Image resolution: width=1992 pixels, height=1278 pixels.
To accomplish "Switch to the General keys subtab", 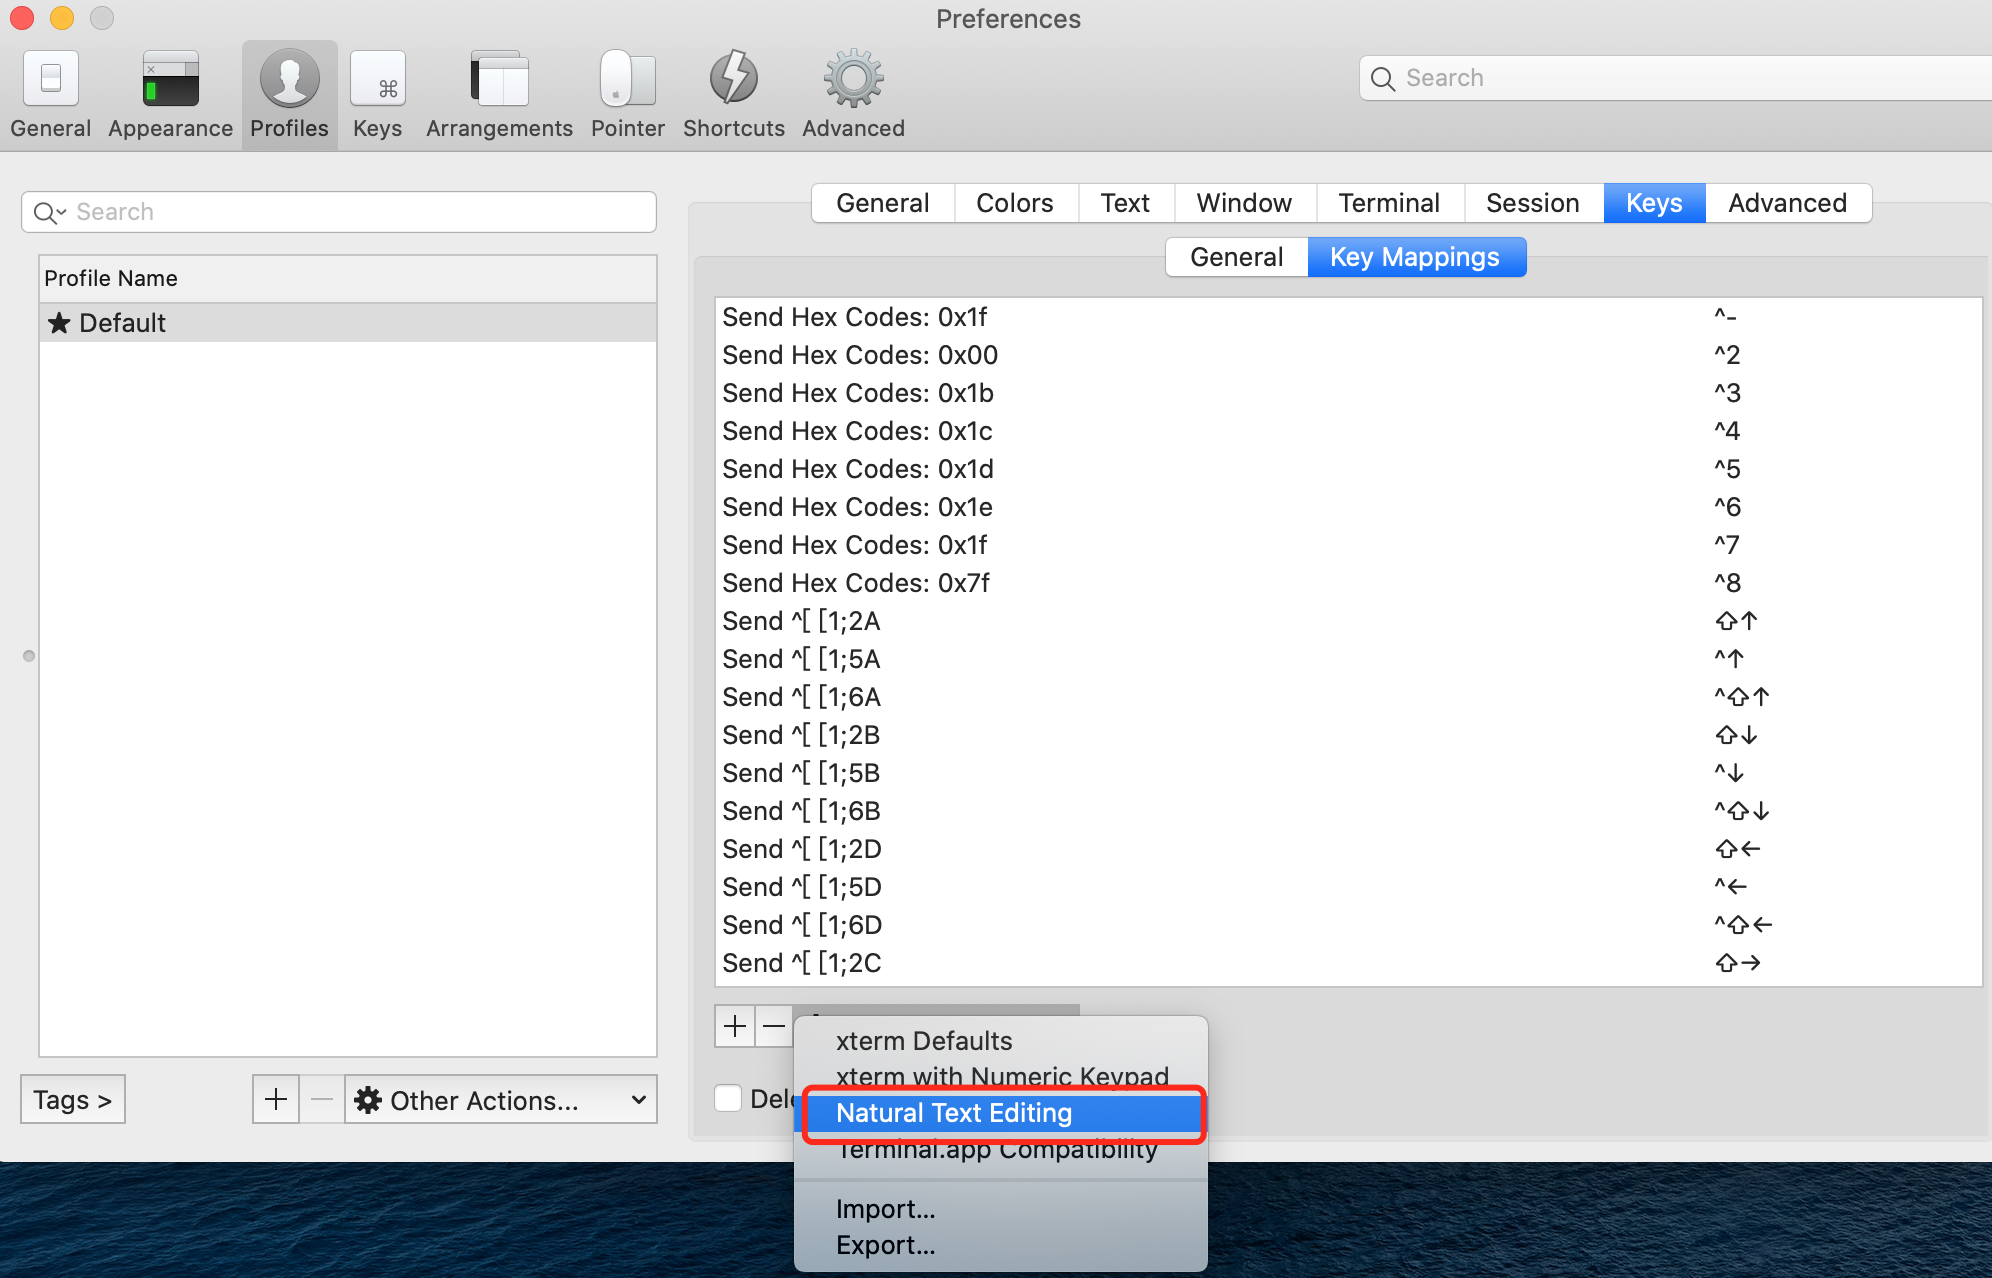I will click(x=1236, y=257).
